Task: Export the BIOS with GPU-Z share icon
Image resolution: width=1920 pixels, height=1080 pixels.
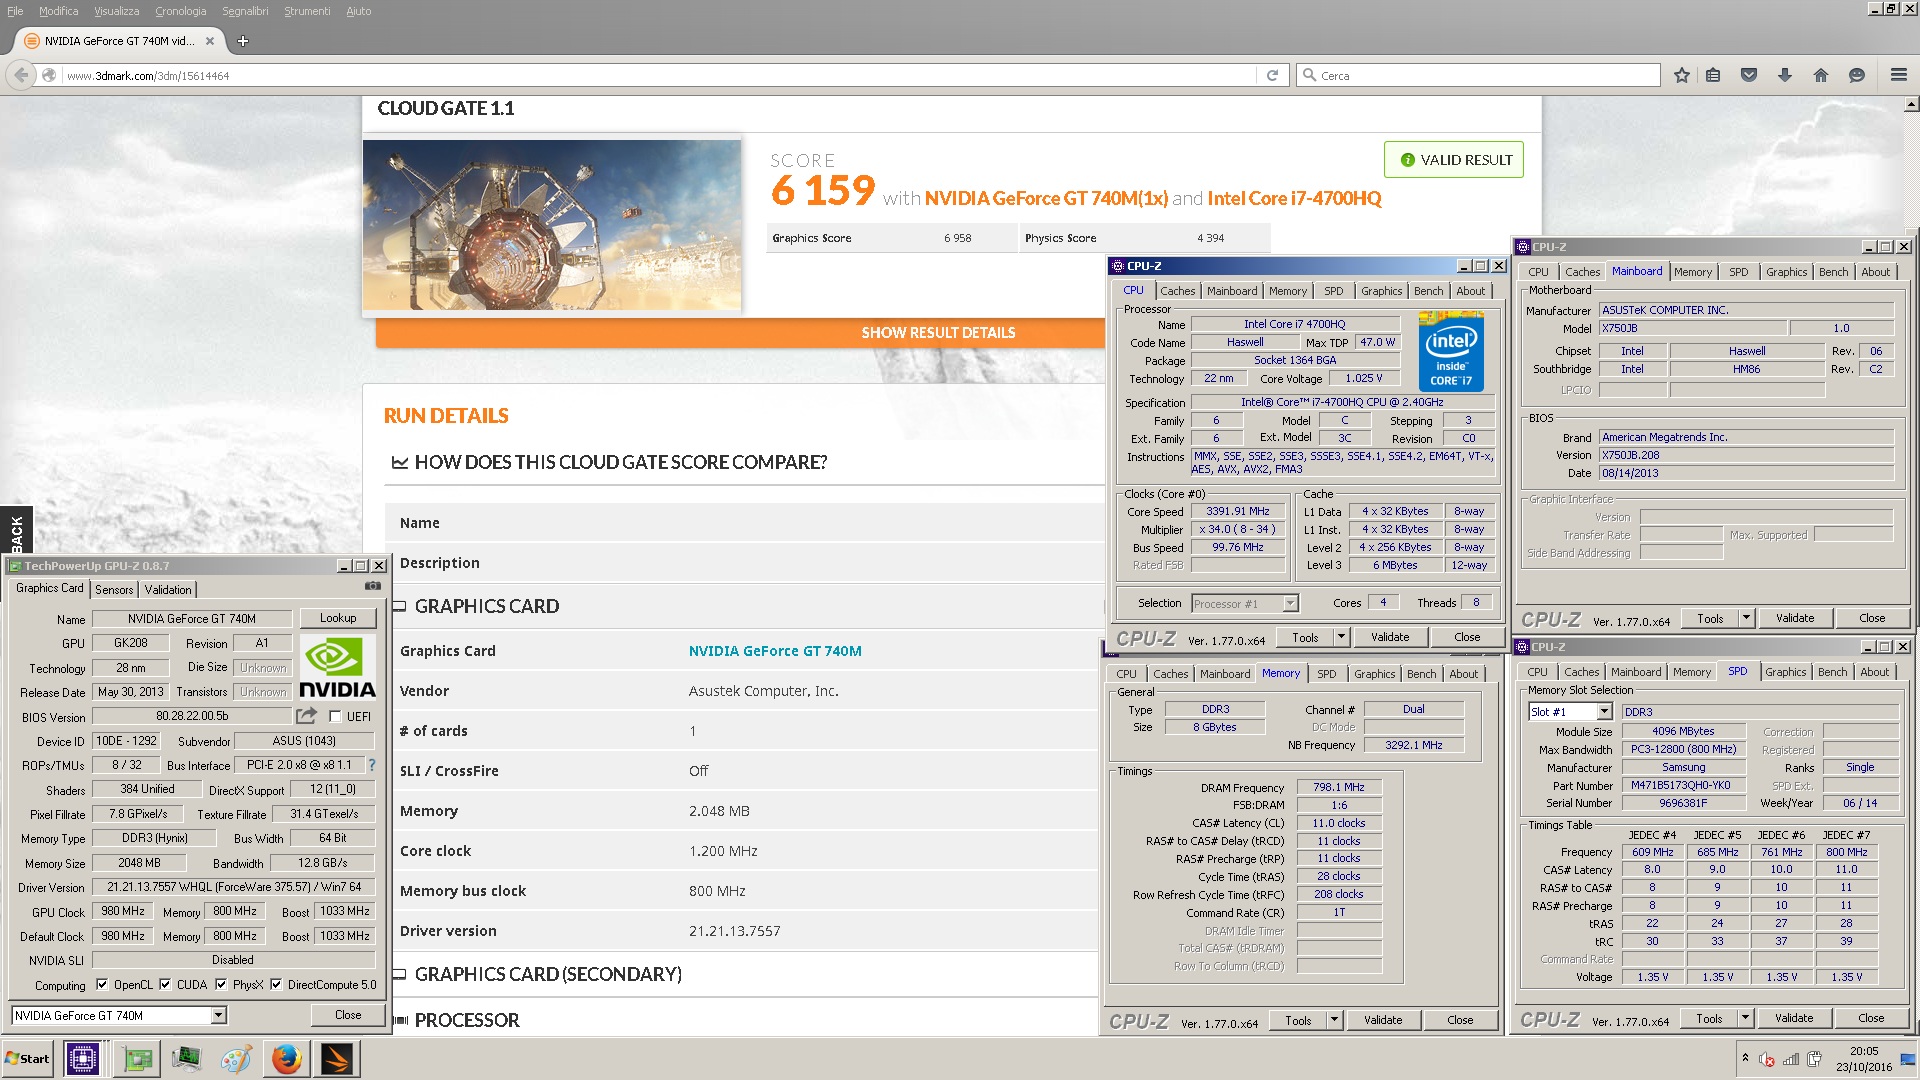Action: pos(306,716)
